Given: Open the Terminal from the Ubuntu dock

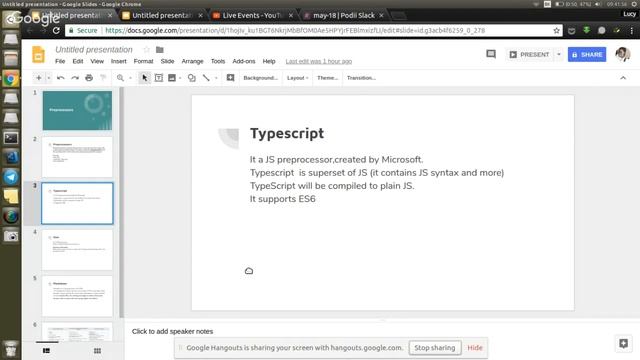Looking at the screenshot, I should [11, 138].
